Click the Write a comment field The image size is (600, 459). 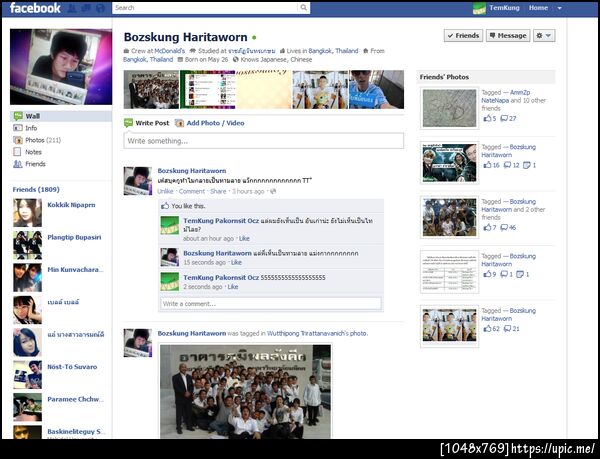pos(271,304)
